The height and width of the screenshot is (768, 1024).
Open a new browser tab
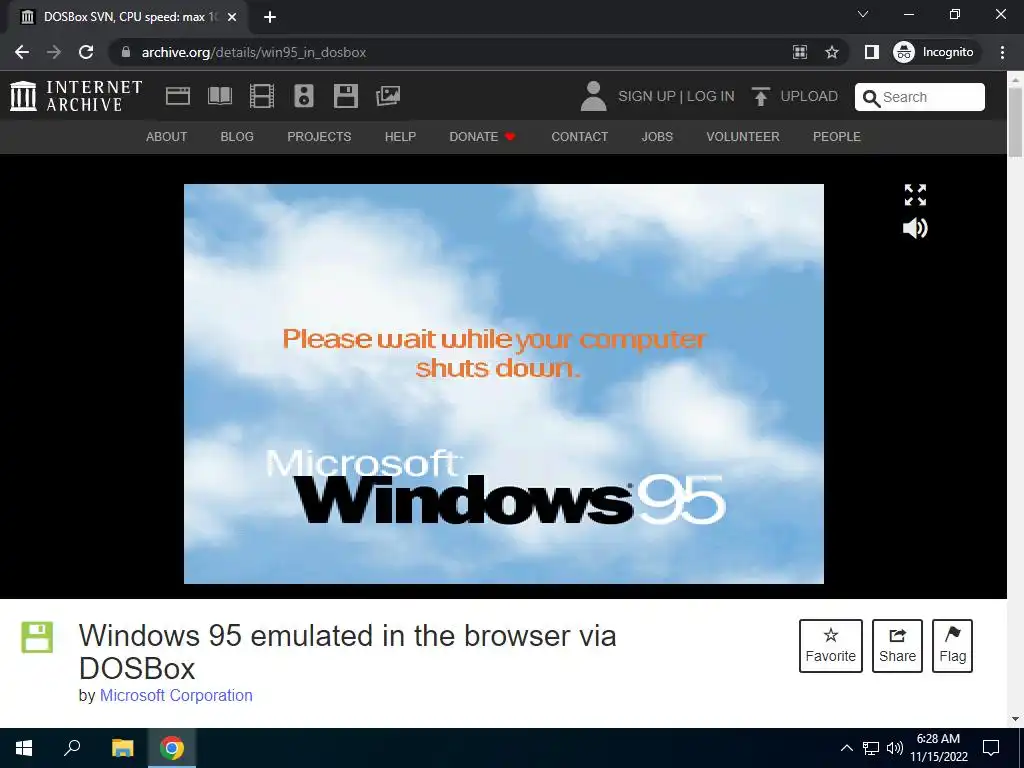tap(270, 17)
